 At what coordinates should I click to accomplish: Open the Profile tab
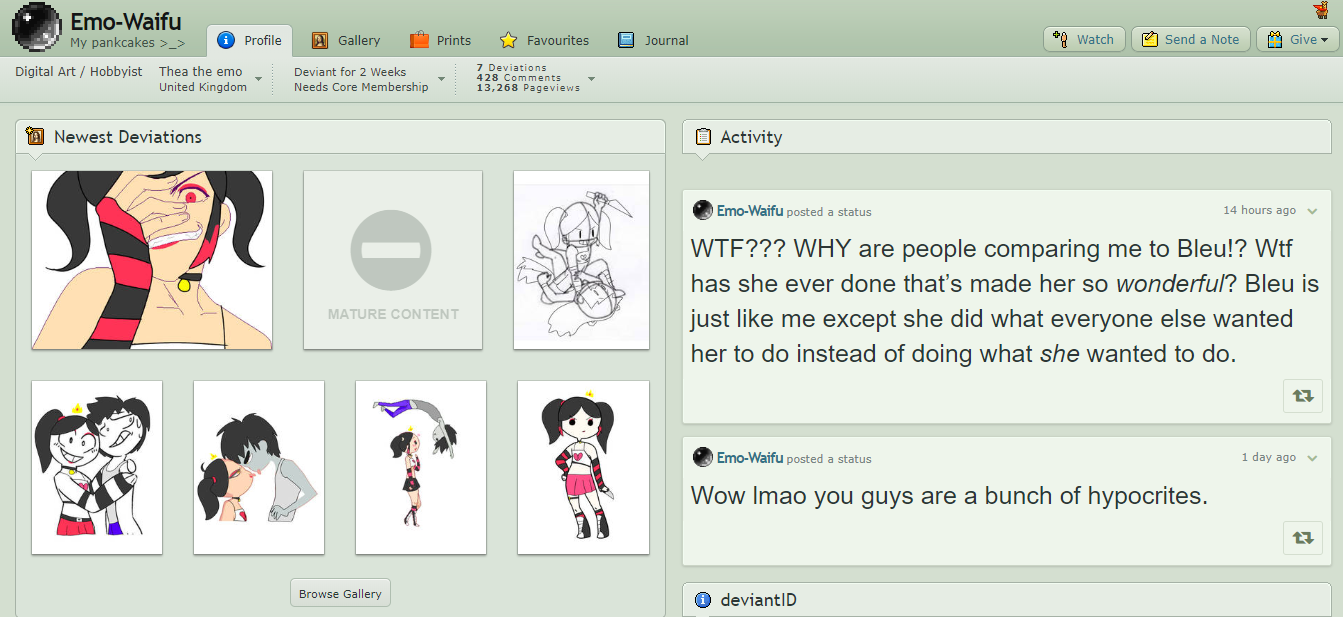(250, 40)
